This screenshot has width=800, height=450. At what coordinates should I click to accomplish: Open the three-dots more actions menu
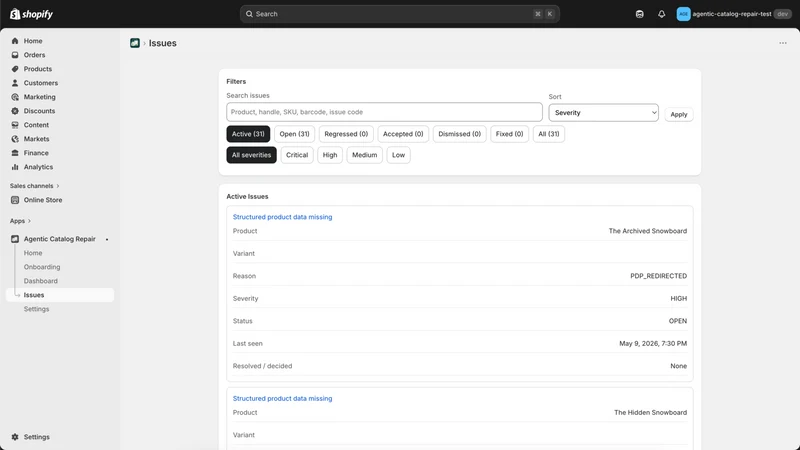tap(783, 43)
